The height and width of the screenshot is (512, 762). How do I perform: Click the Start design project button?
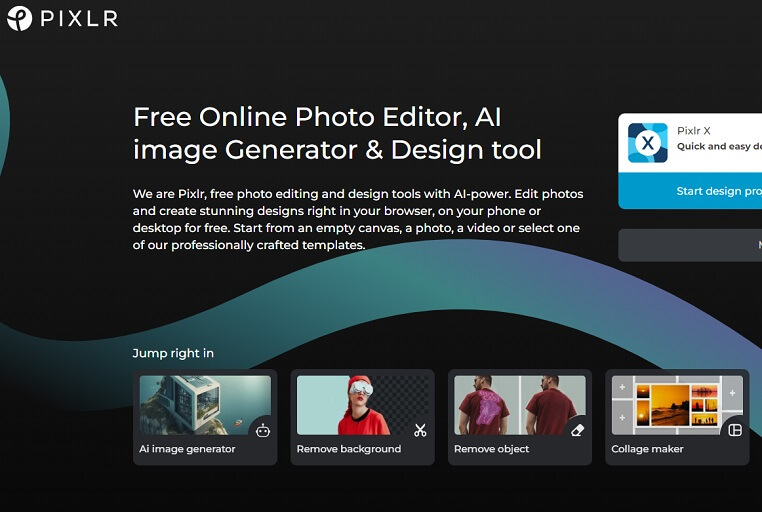690,191
